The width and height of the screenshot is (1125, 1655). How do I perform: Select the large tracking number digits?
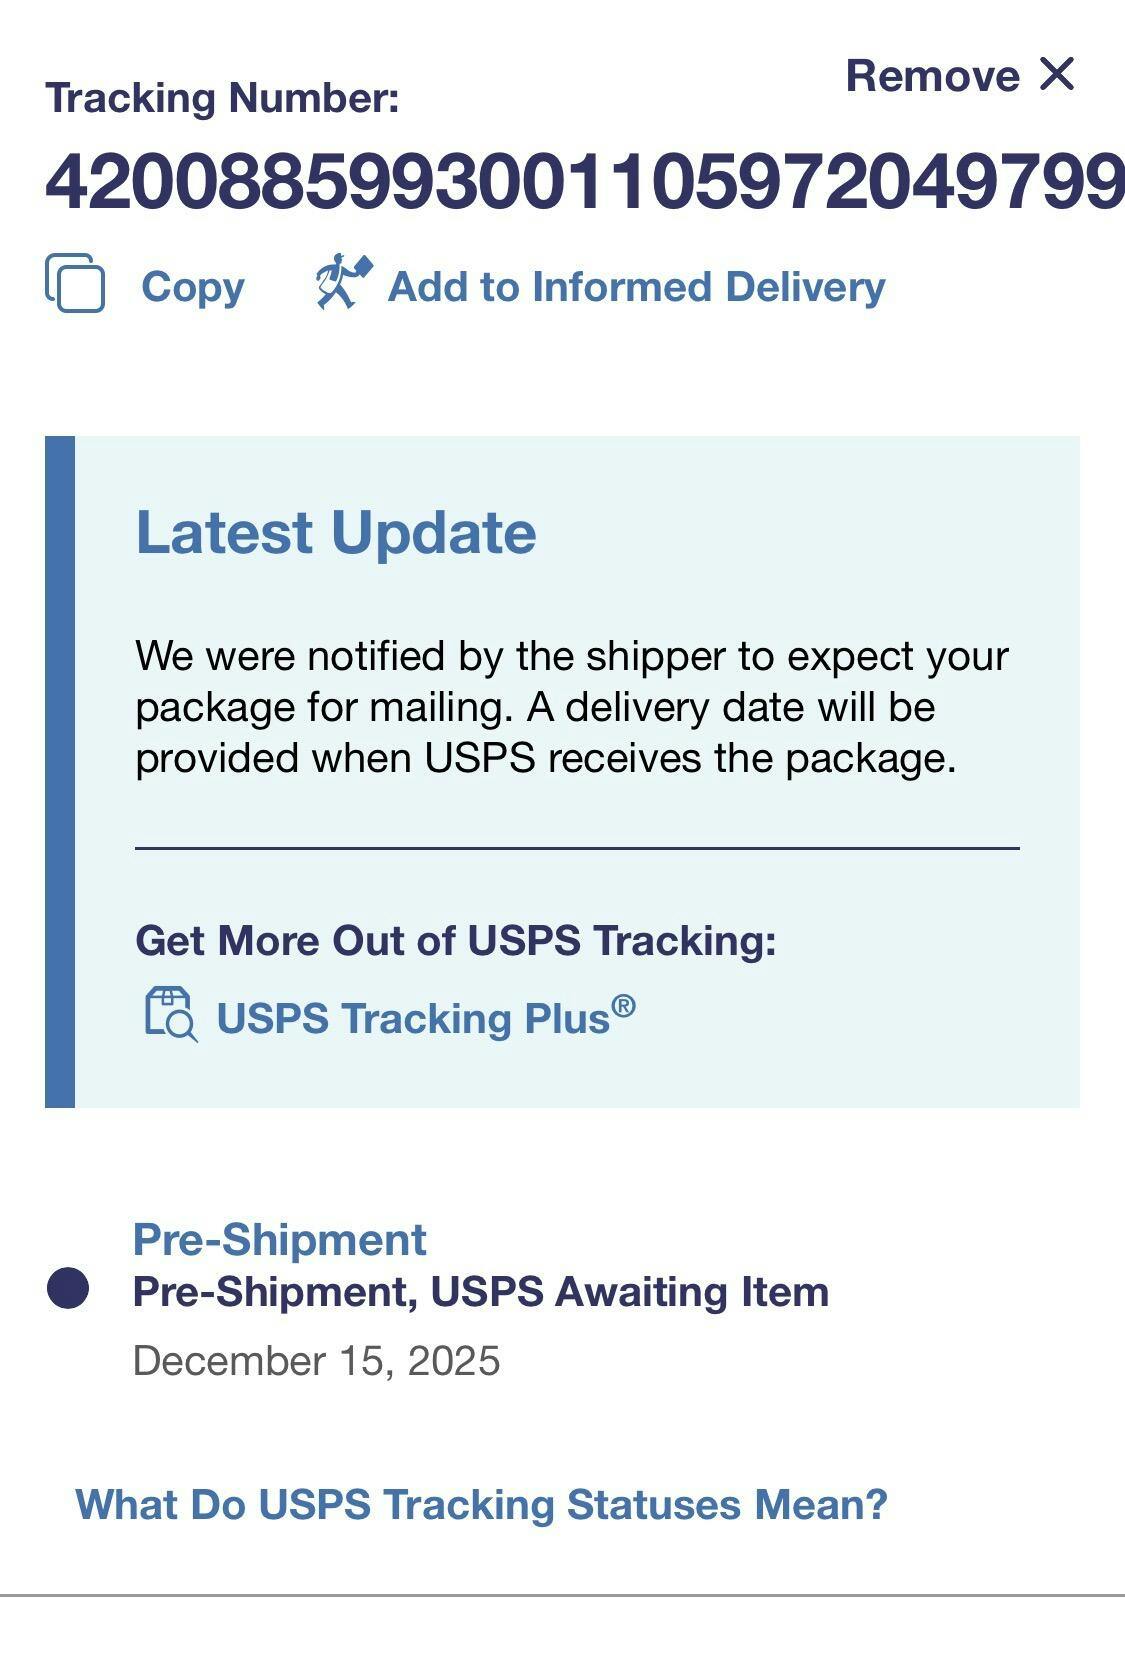click(584, 183)
